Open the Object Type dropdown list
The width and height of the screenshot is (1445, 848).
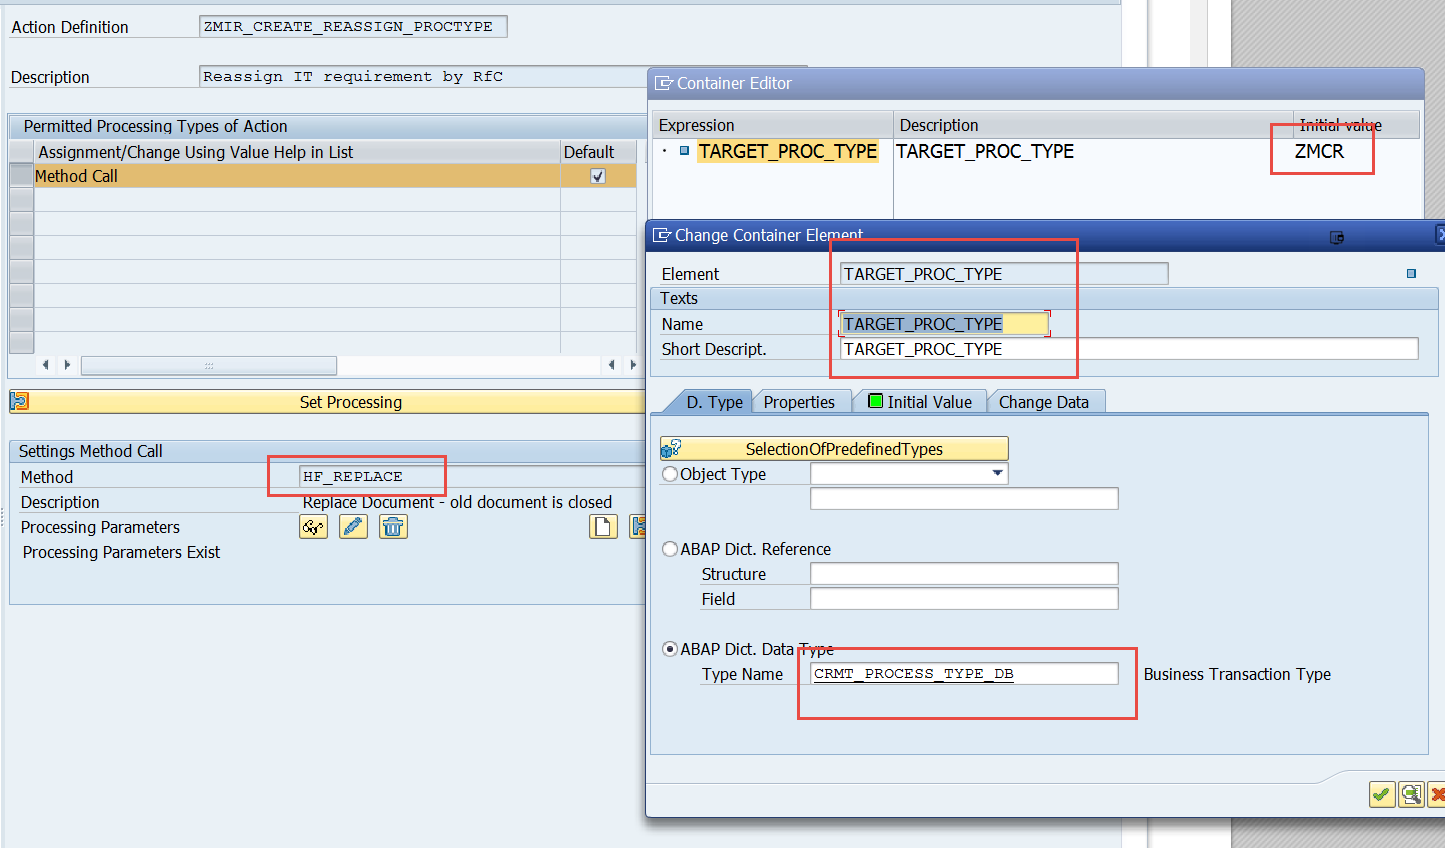pos(997,474)
